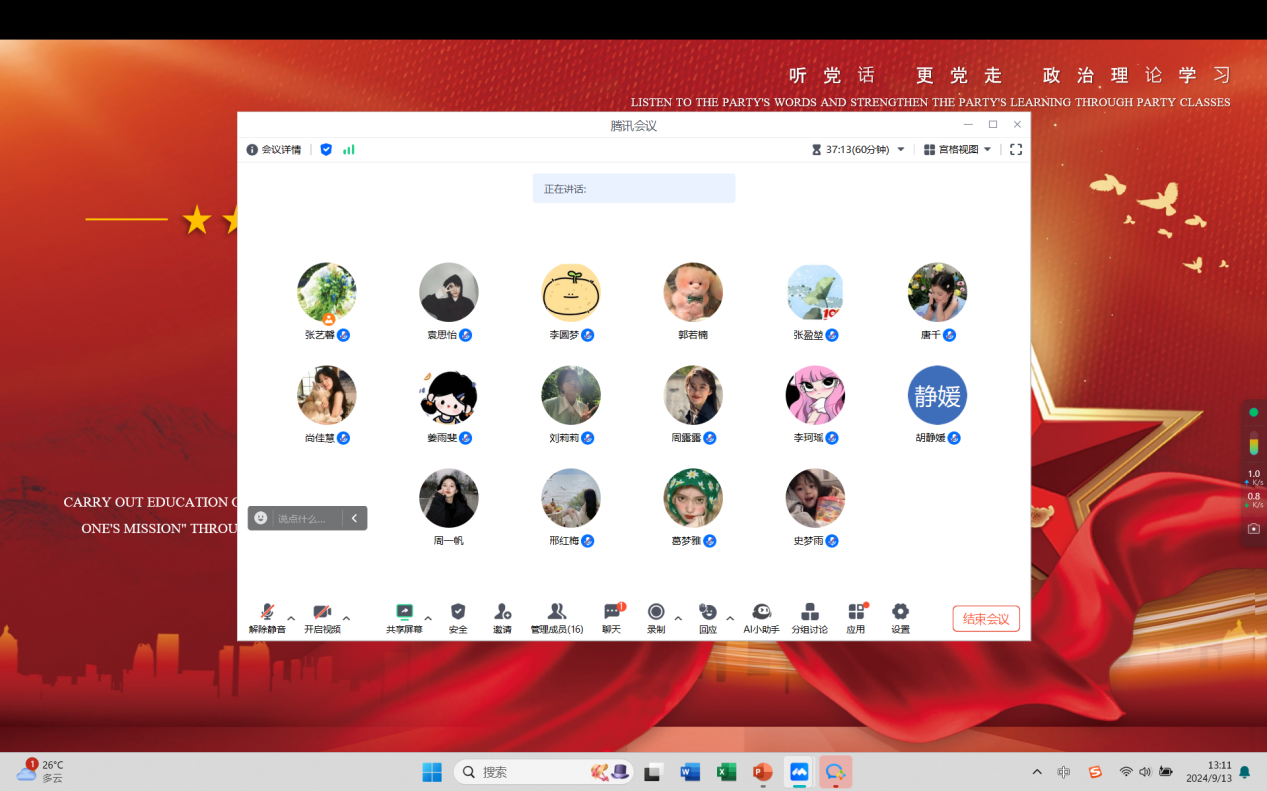
Task: Open 会议详情 meeting details
Action: [x=274, y=150]
